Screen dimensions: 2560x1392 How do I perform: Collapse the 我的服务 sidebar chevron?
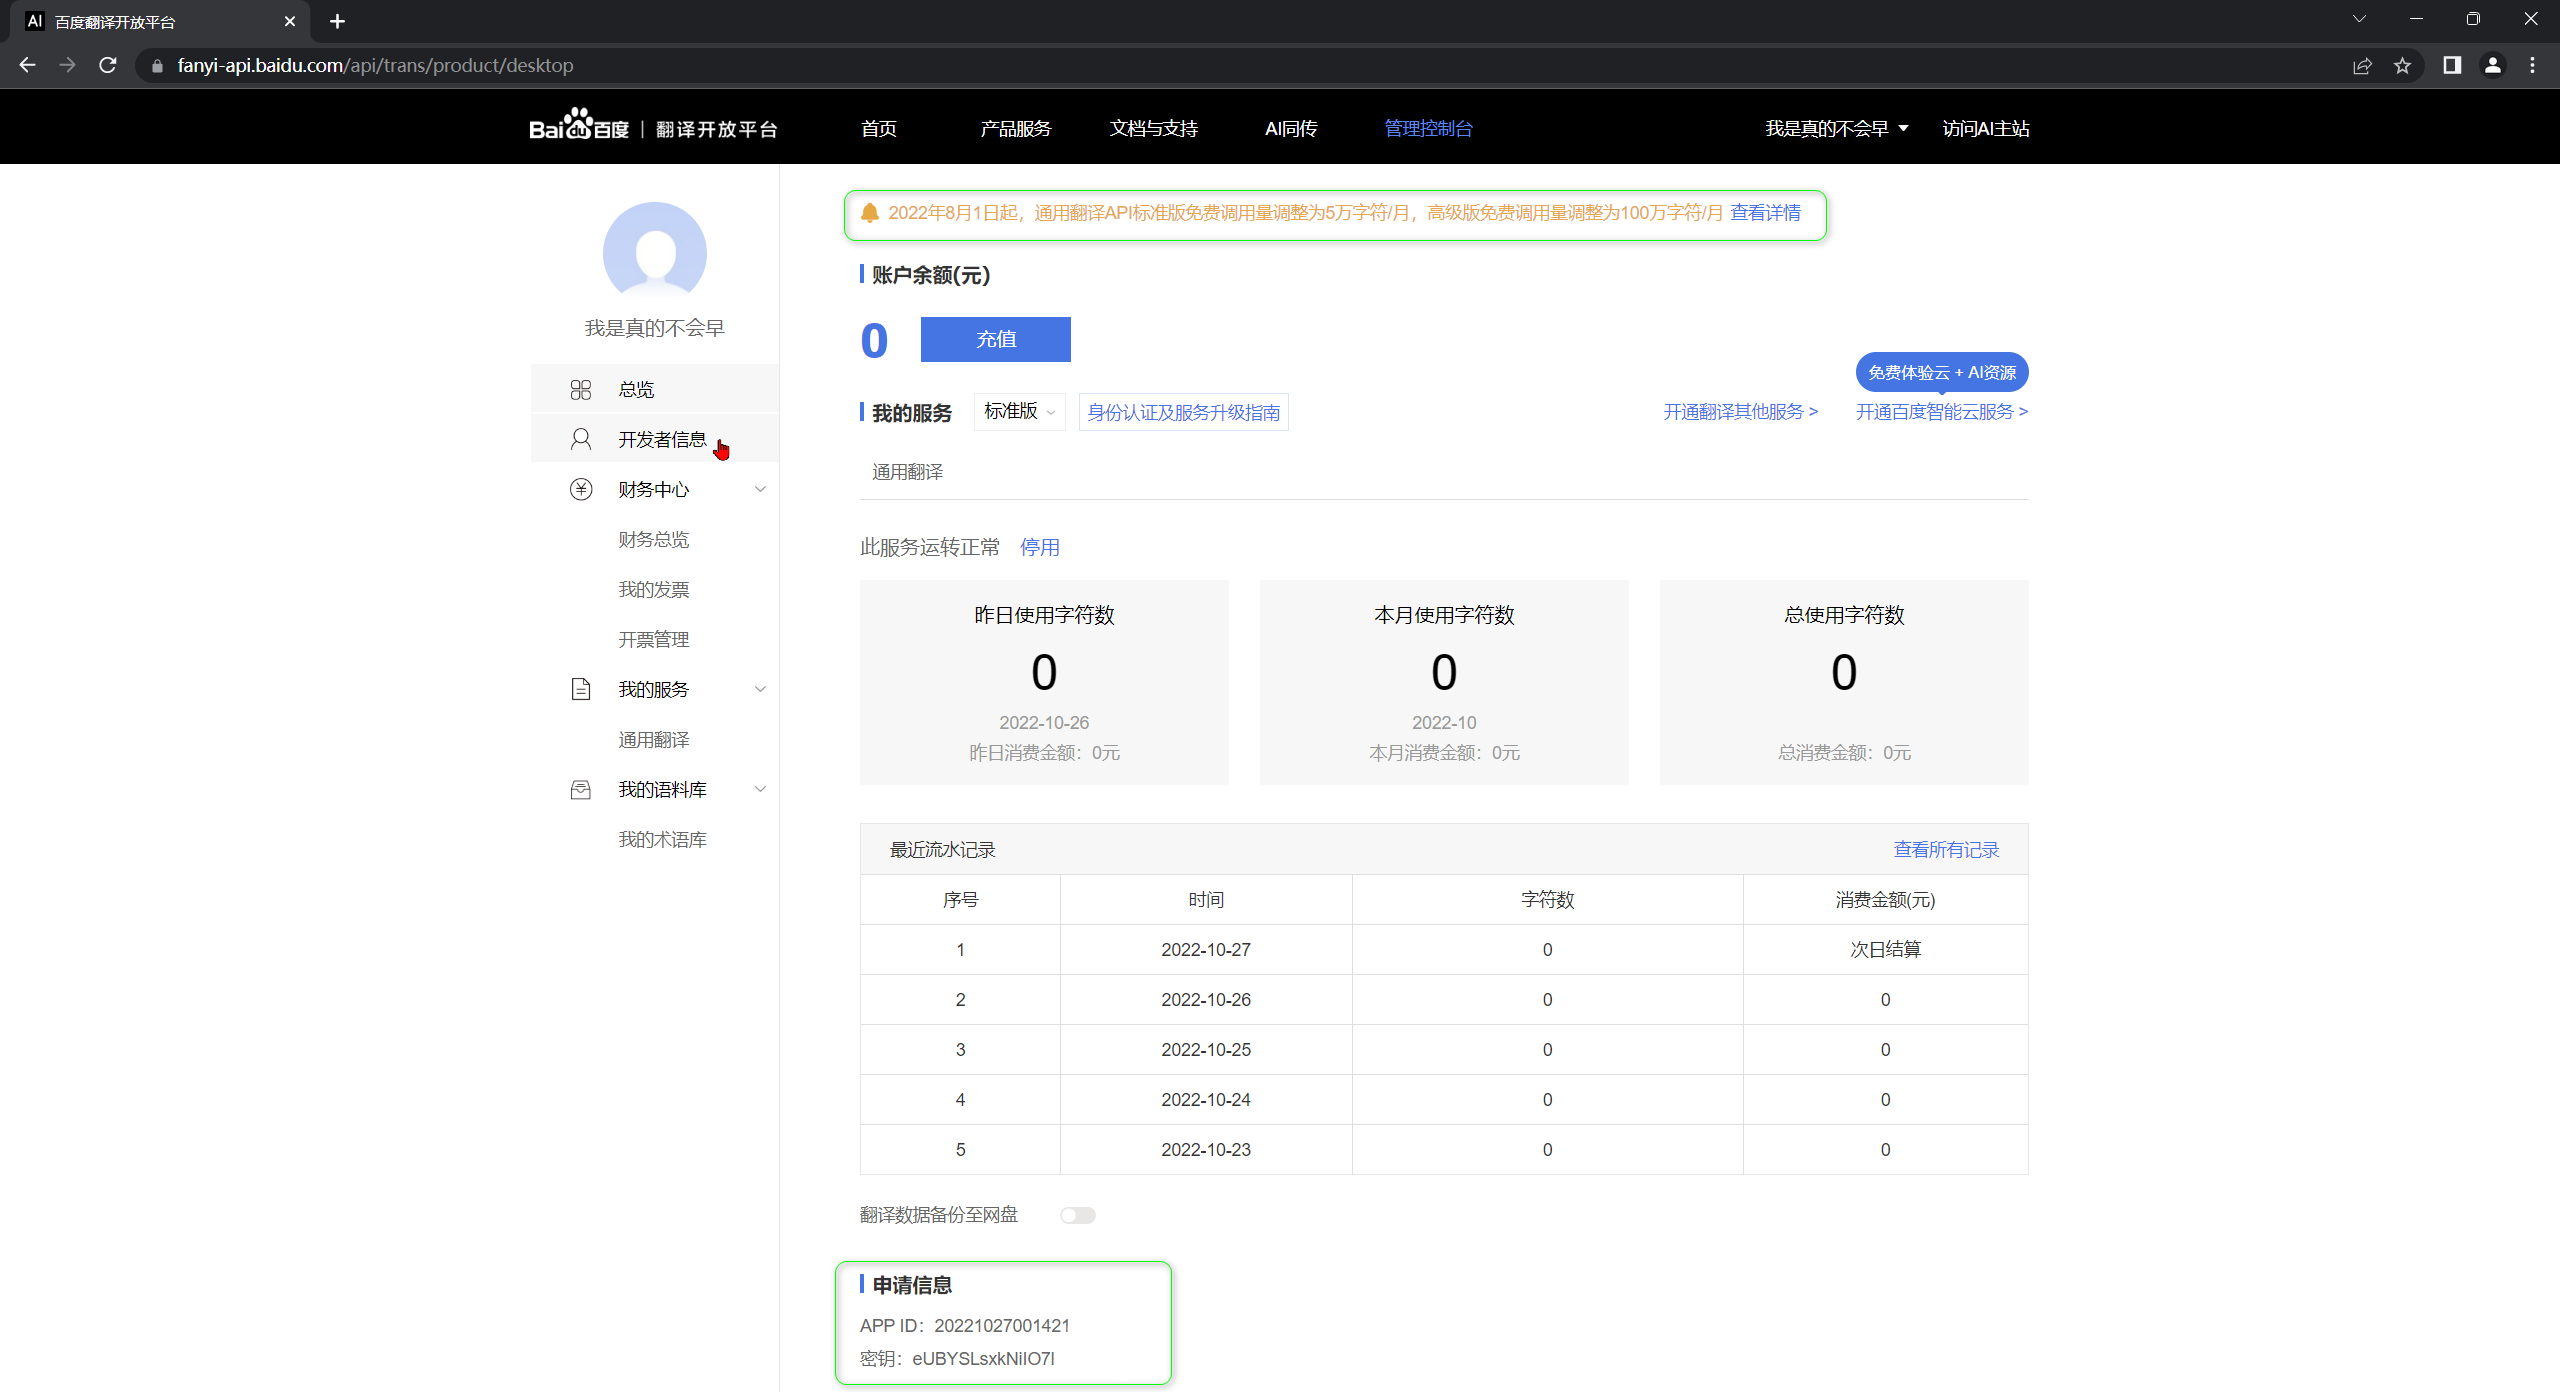point(760,689)
